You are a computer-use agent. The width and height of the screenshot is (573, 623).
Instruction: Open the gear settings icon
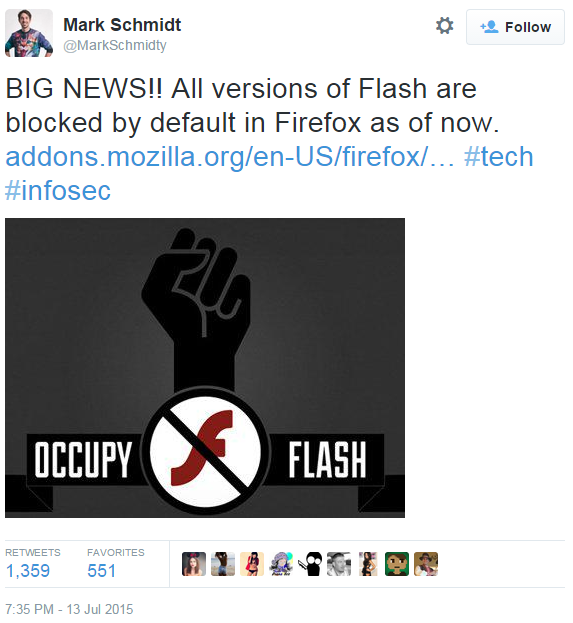(x=444, y=26)
